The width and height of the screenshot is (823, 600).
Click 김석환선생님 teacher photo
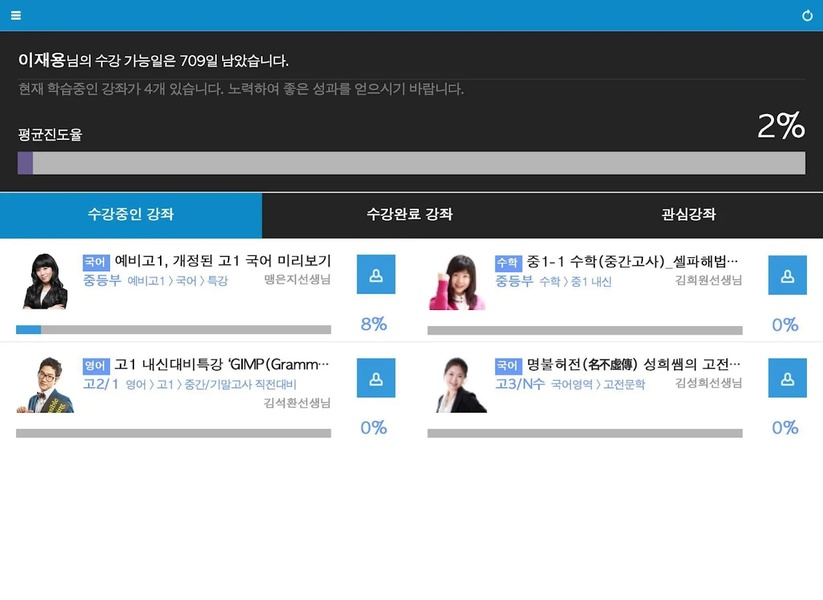(45, 385)
